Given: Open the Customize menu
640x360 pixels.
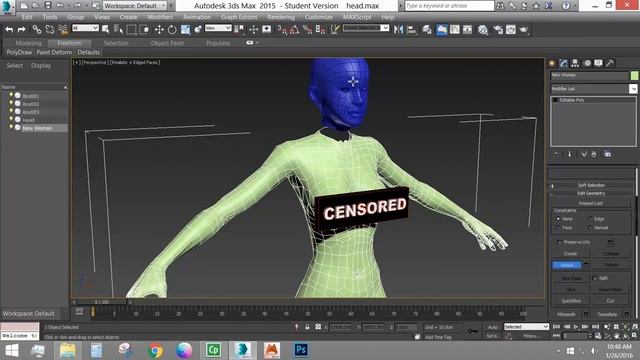Looking at the screenshot, I should point(319,17).
